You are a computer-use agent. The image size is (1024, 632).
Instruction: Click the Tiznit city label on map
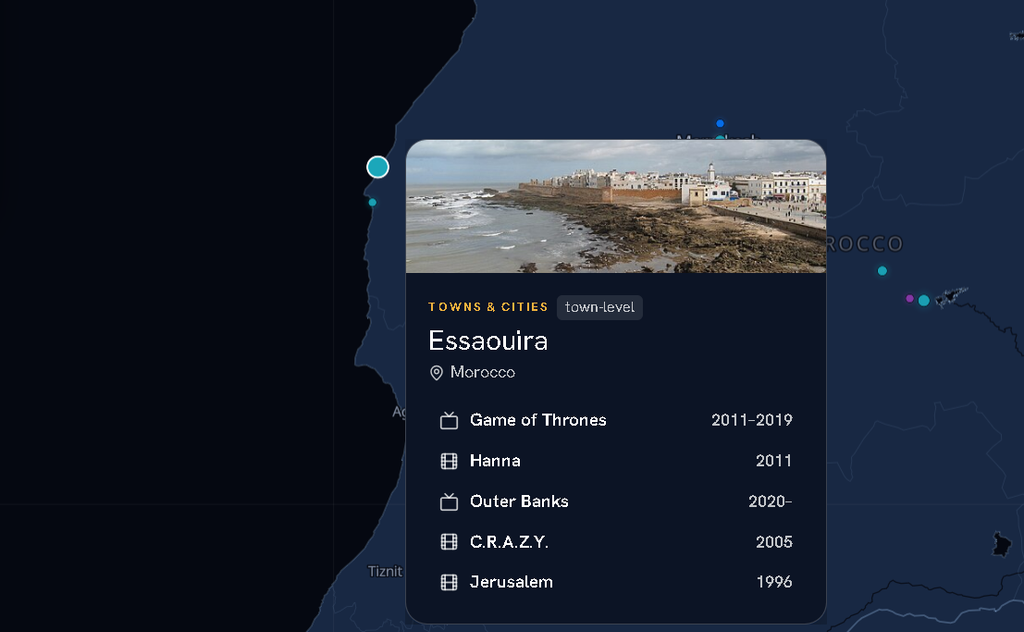[x=385, y=572]
